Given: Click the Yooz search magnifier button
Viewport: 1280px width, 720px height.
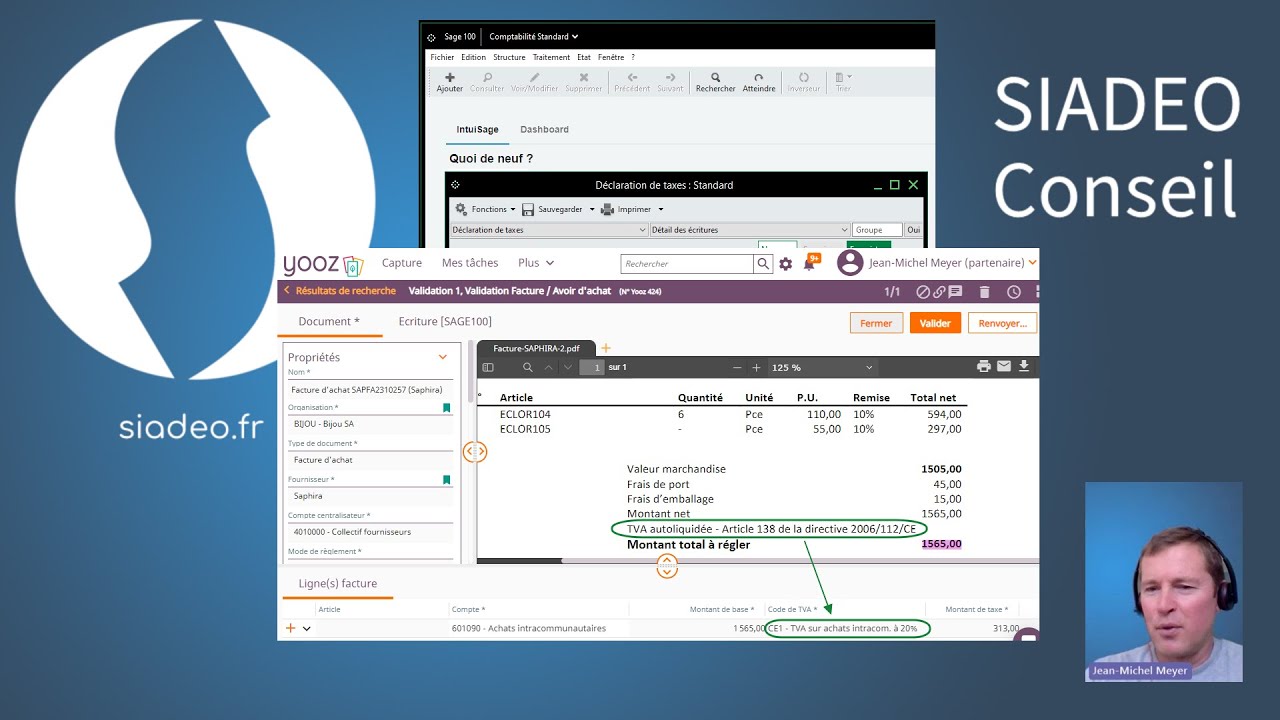Looking at the screenshot, I should [763, 264].
